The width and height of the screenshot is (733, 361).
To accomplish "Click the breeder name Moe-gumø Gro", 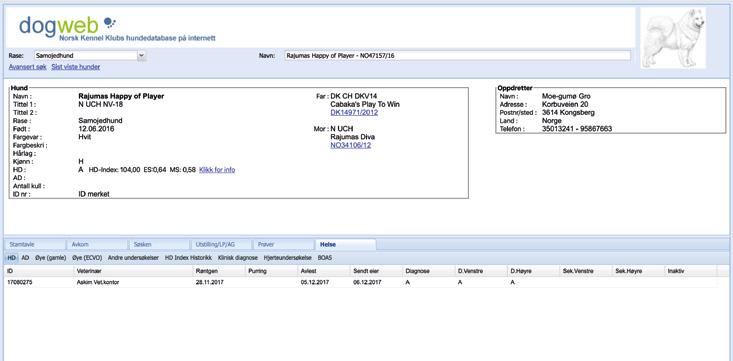I will pos(566,96).
